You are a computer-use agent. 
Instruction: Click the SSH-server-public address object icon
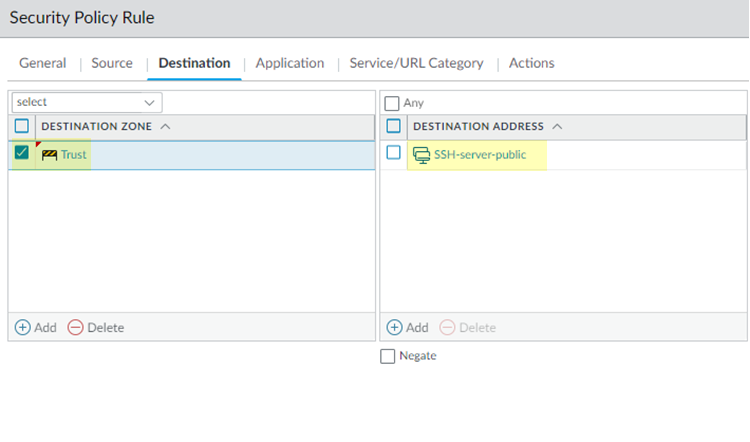[x=422, y=155]
